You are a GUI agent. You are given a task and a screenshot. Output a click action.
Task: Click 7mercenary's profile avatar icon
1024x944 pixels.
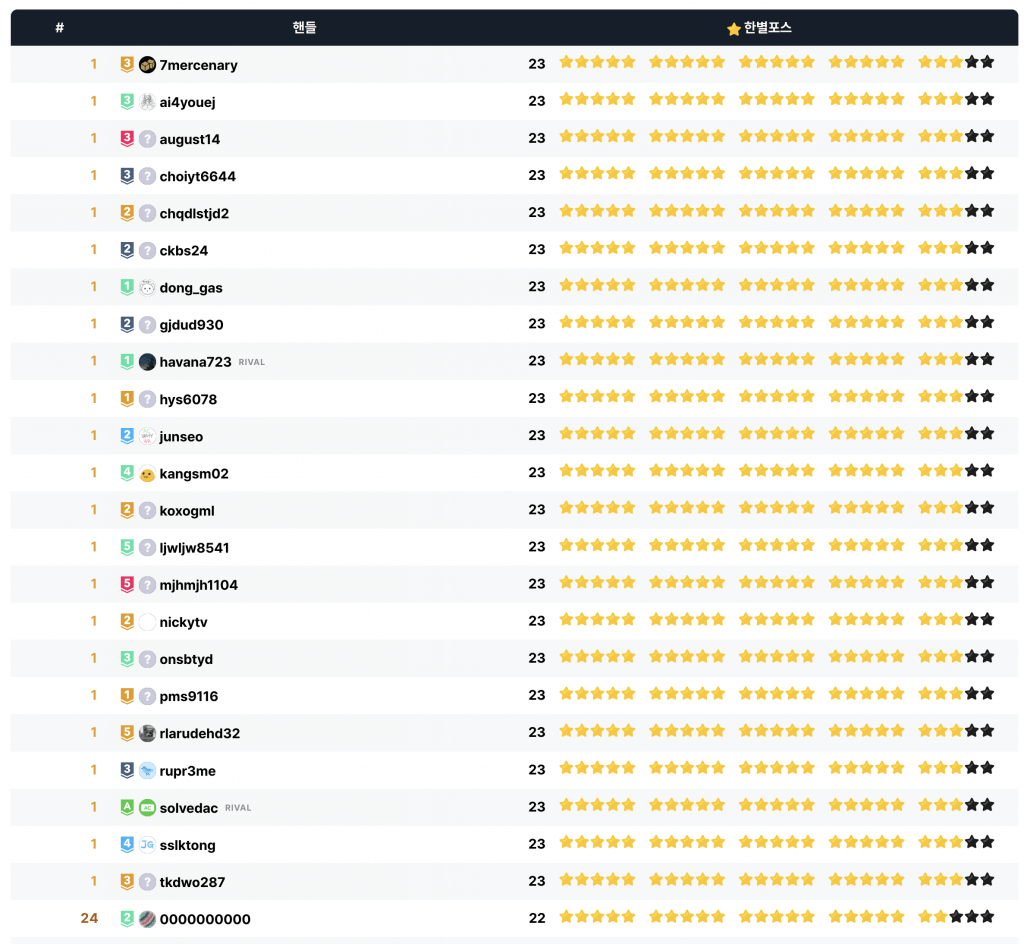(147, 65)
